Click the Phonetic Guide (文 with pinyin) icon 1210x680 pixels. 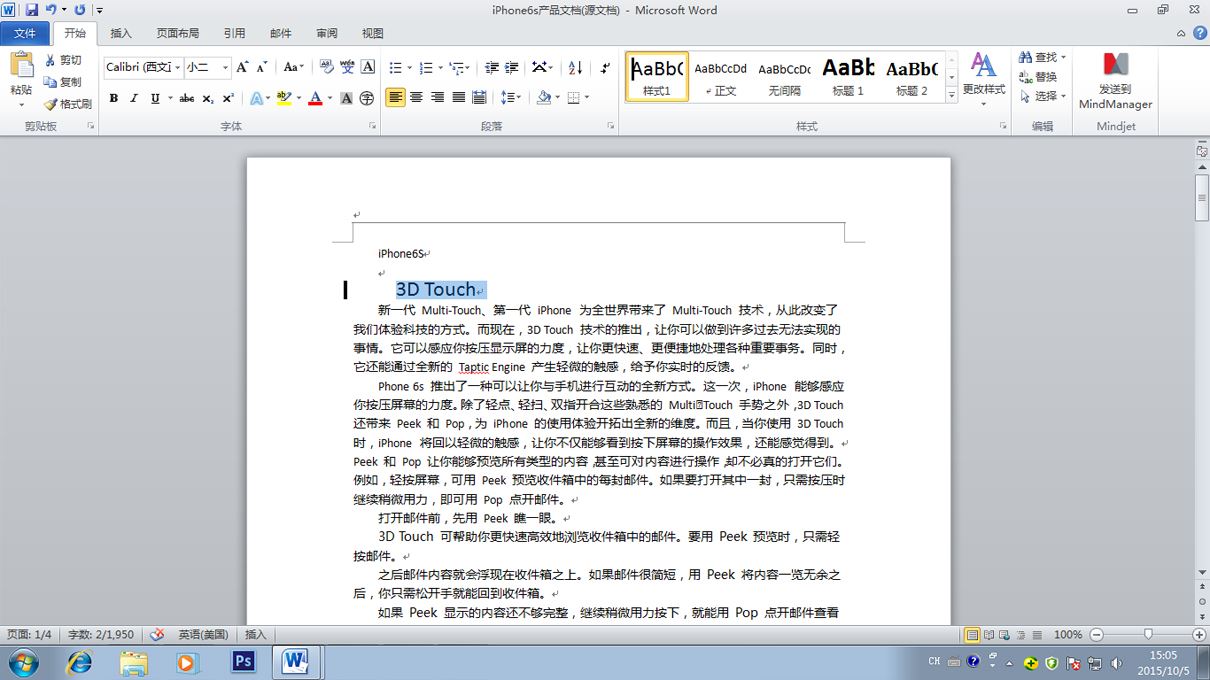pyautogui.click(x=347, y=67)
